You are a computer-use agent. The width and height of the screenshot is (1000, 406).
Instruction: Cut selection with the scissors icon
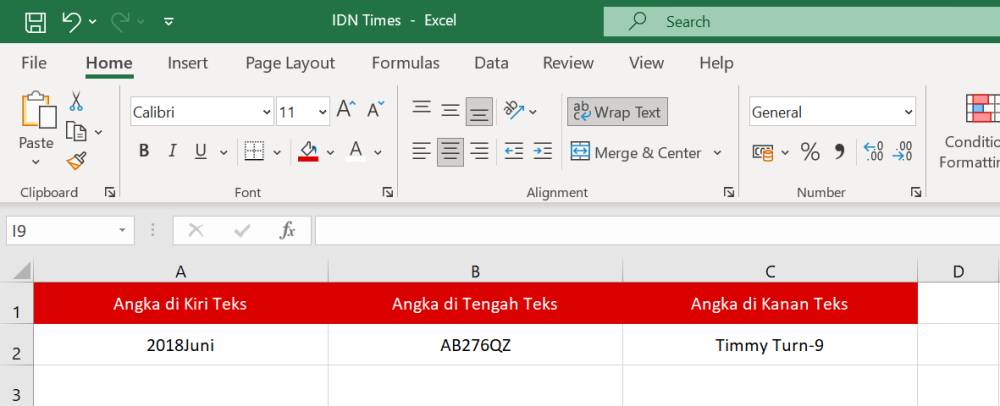pos(77,101)
